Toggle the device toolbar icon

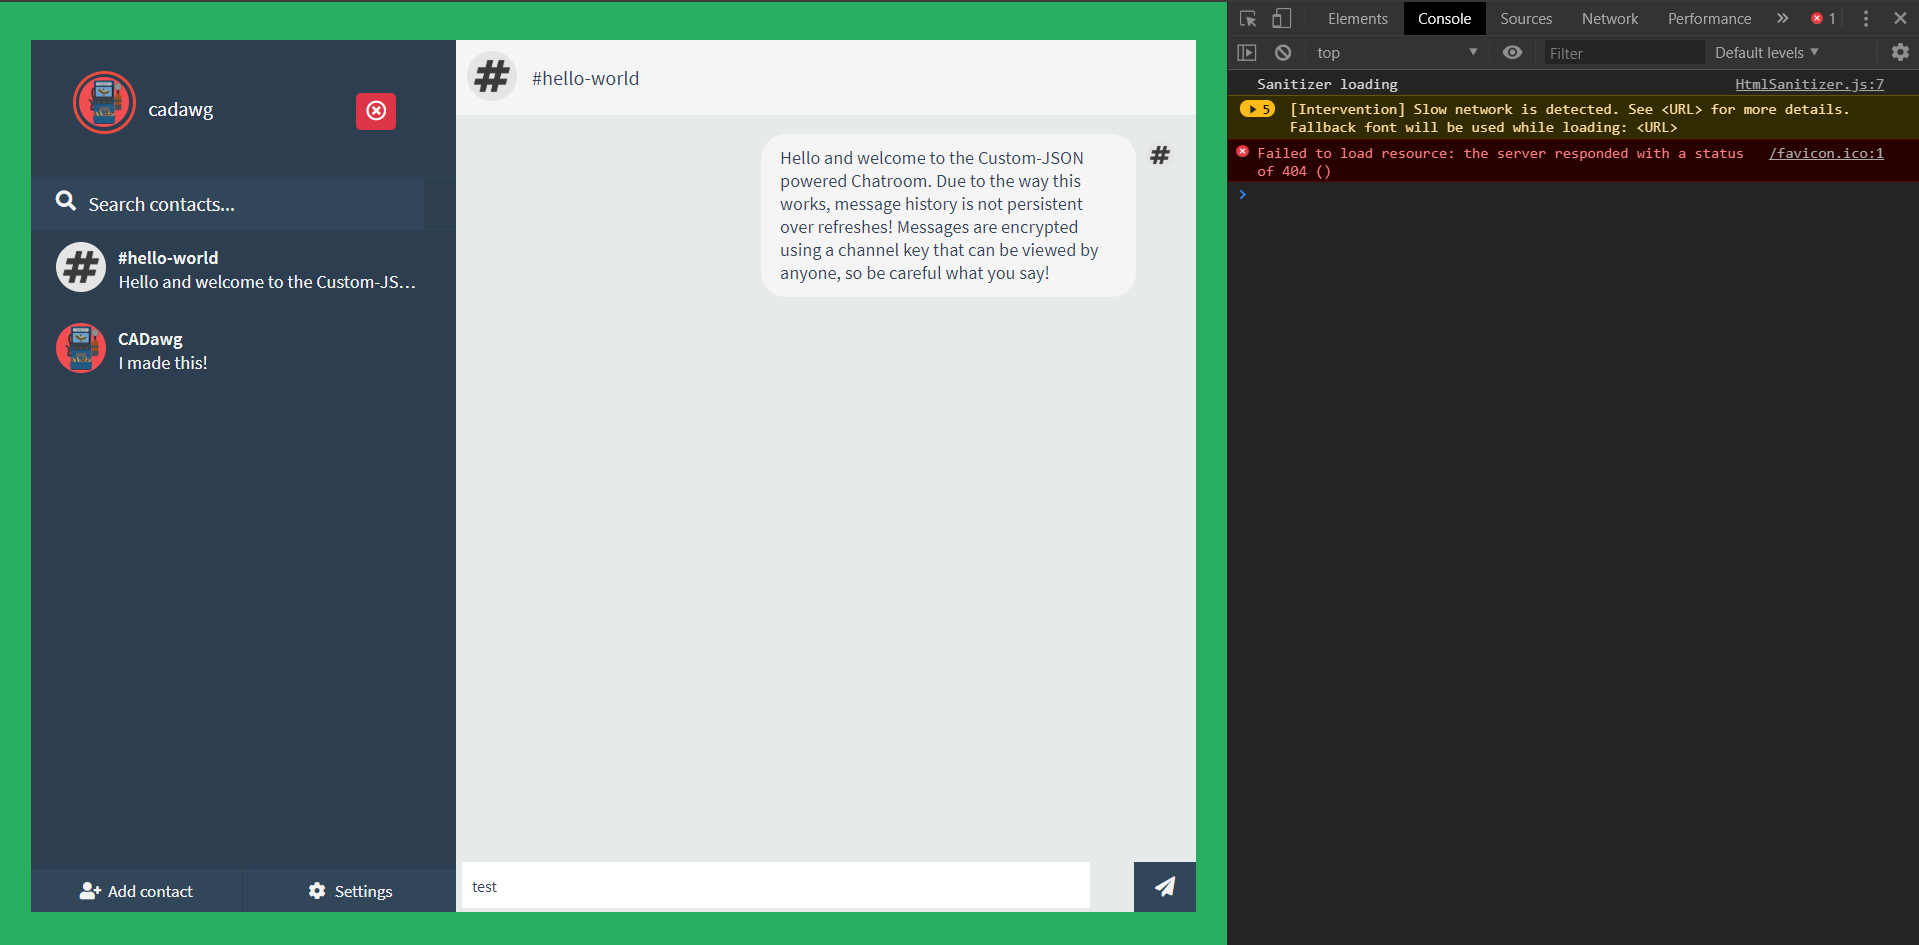coord(1281,19)
